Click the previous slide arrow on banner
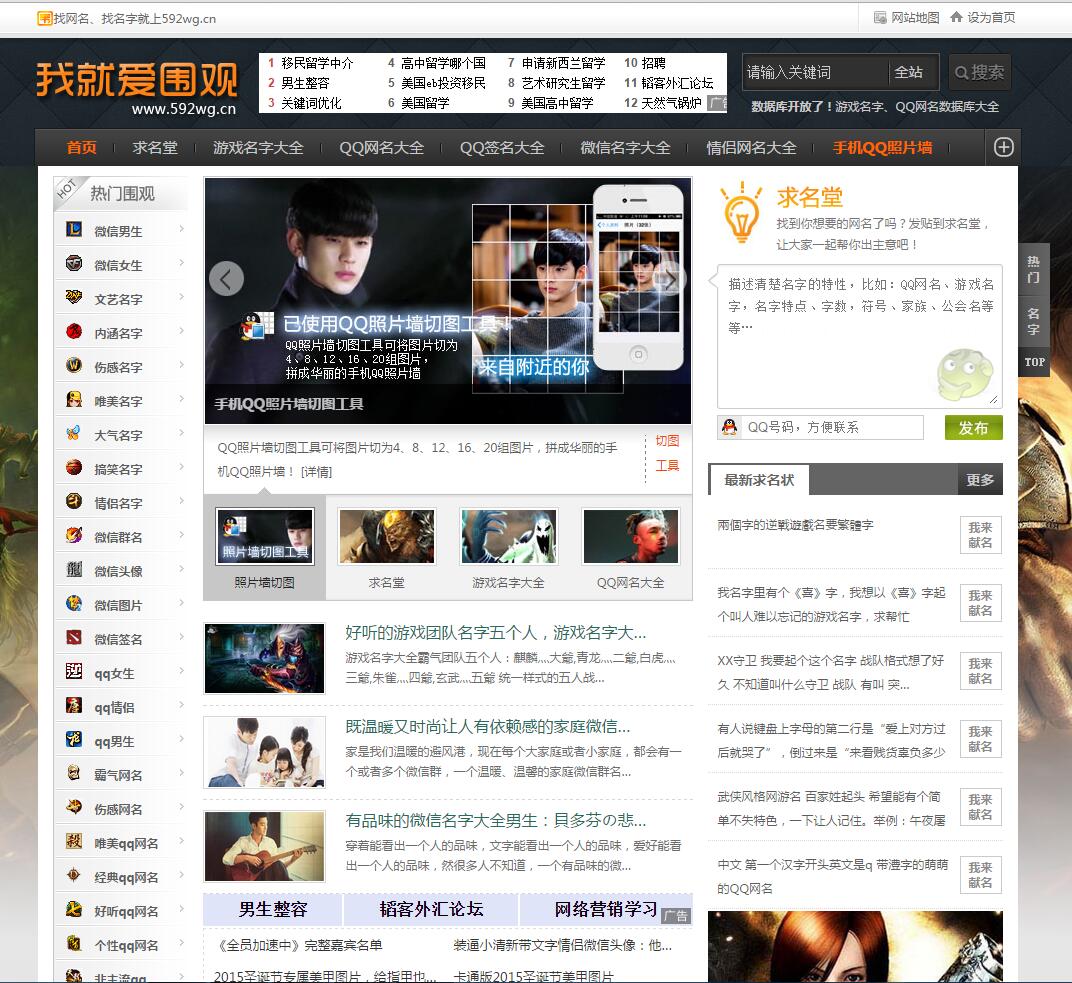 coord(226,278)
